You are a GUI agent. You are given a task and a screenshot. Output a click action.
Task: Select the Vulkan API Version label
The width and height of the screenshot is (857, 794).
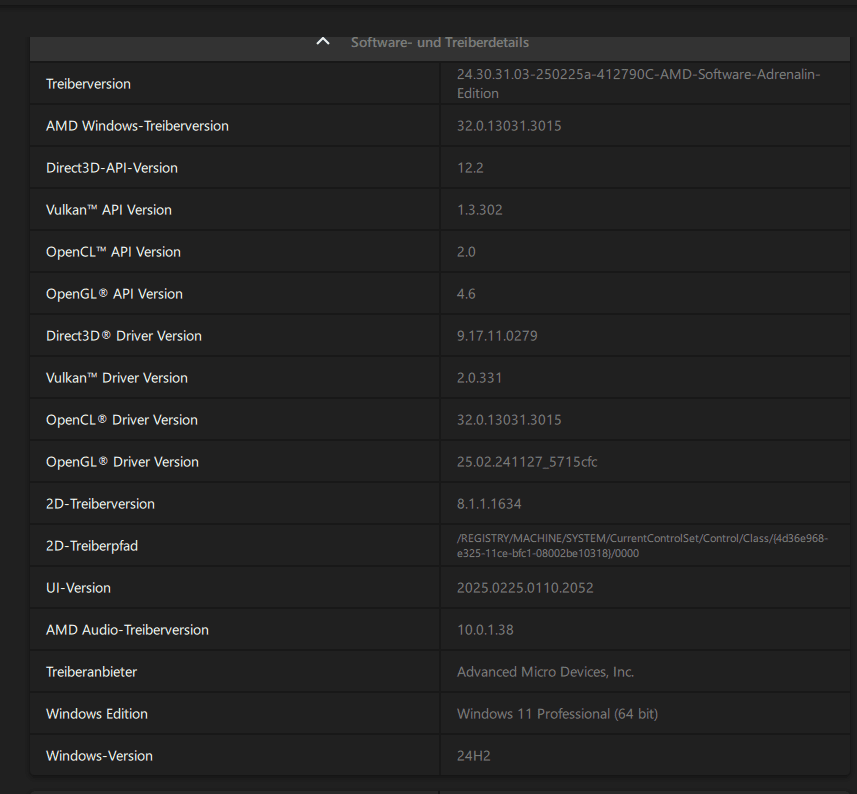point(109,210)
